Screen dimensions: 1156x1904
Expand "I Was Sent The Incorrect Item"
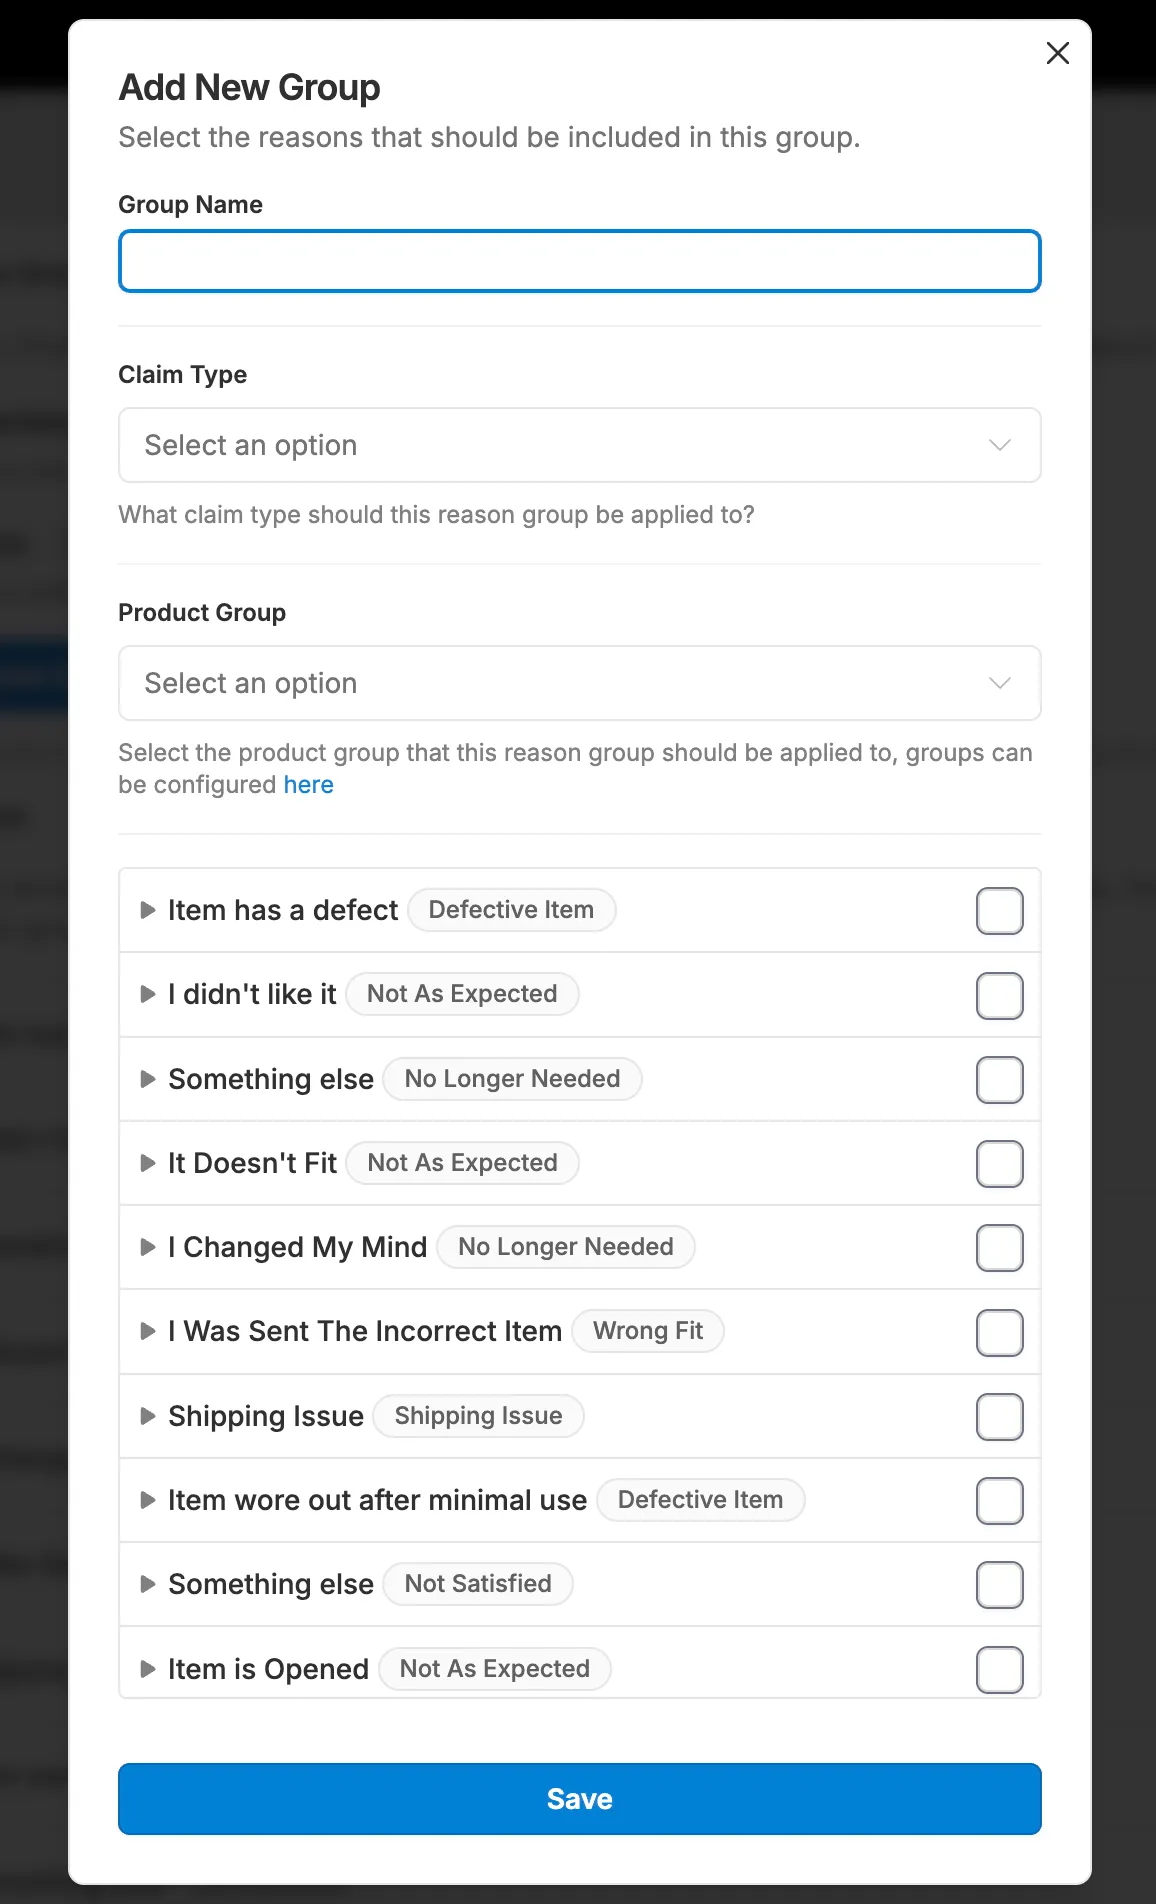(147, 1331)
